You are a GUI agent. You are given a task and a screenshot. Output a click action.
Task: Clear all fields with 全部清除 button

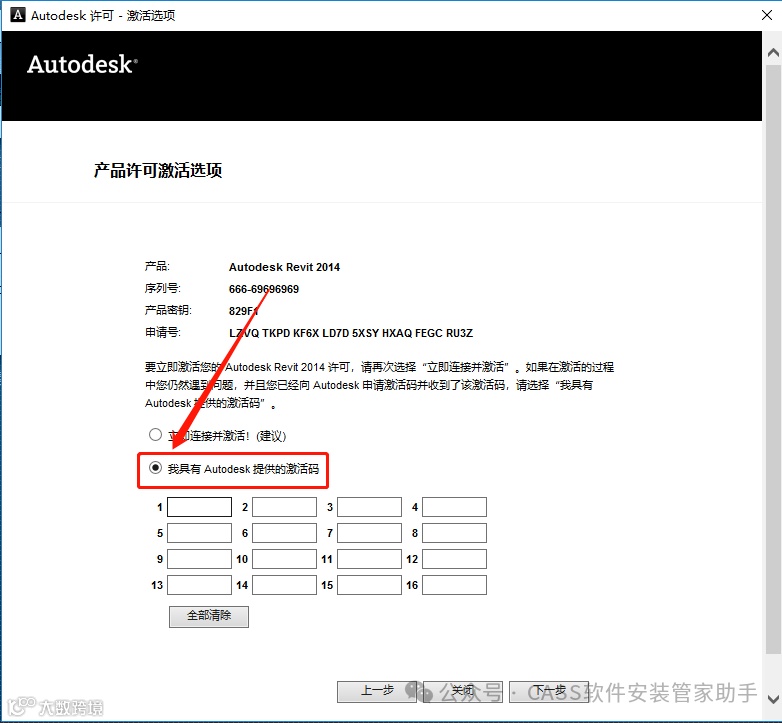click(x=208, y=616)
